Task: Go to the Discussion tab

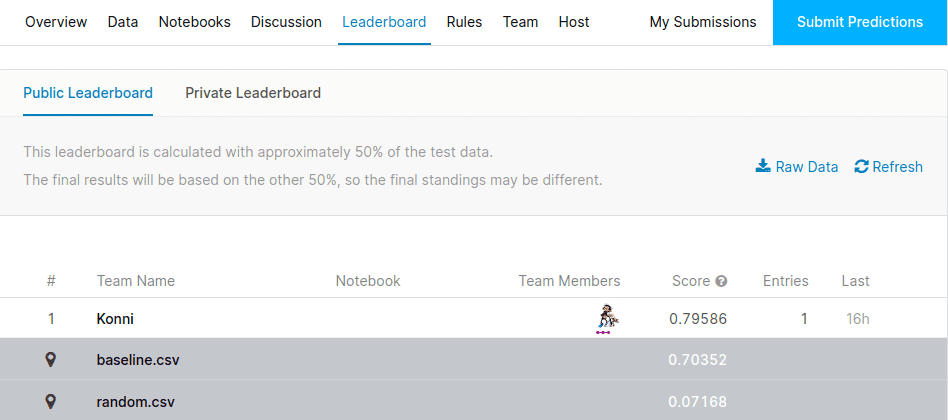Action: click(286, 22)
